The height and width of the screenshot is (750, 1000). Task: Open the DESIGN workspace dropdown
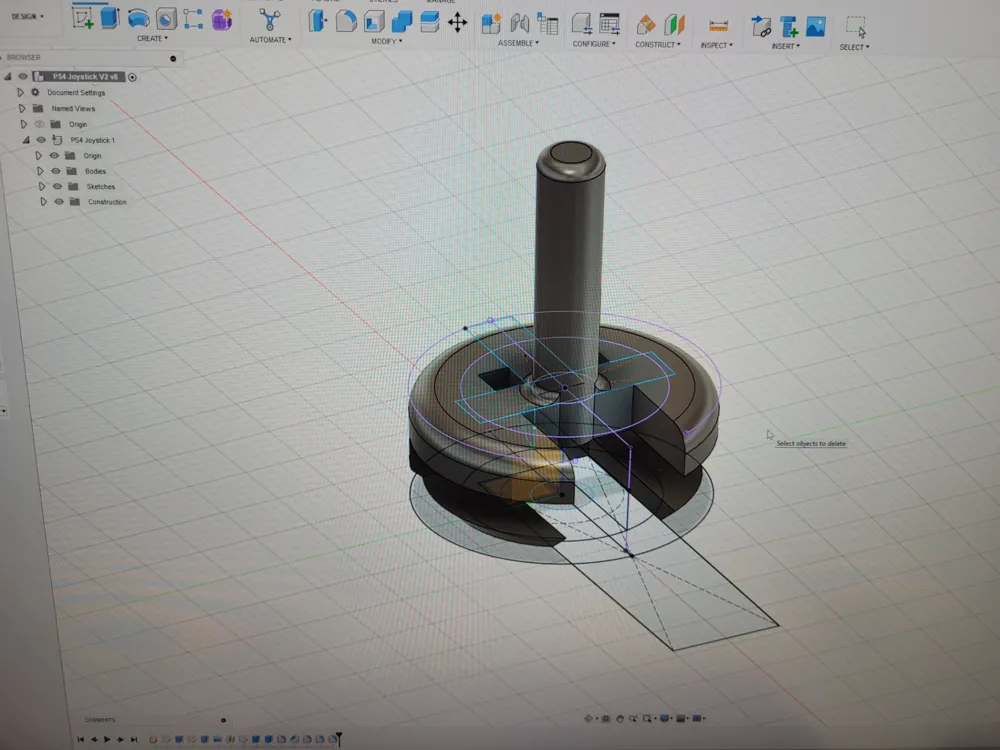point(28,16)
